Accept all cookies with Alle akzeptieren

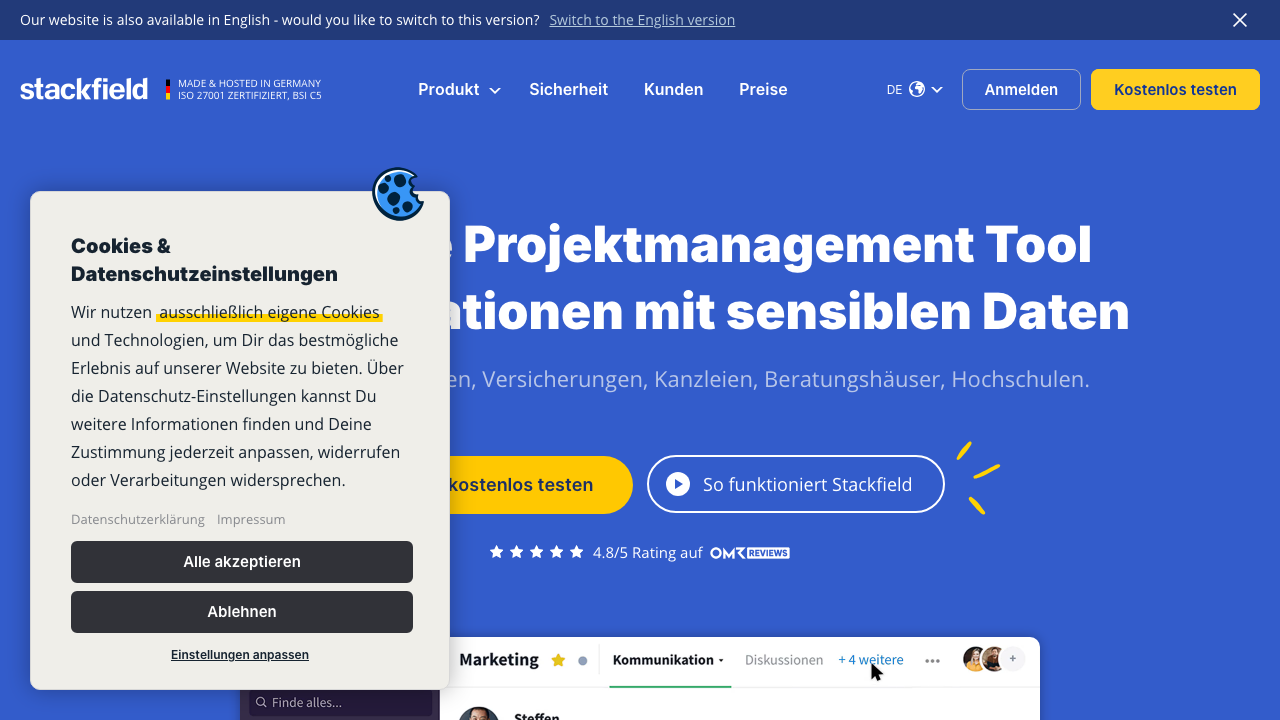click(x=242, y=562)
